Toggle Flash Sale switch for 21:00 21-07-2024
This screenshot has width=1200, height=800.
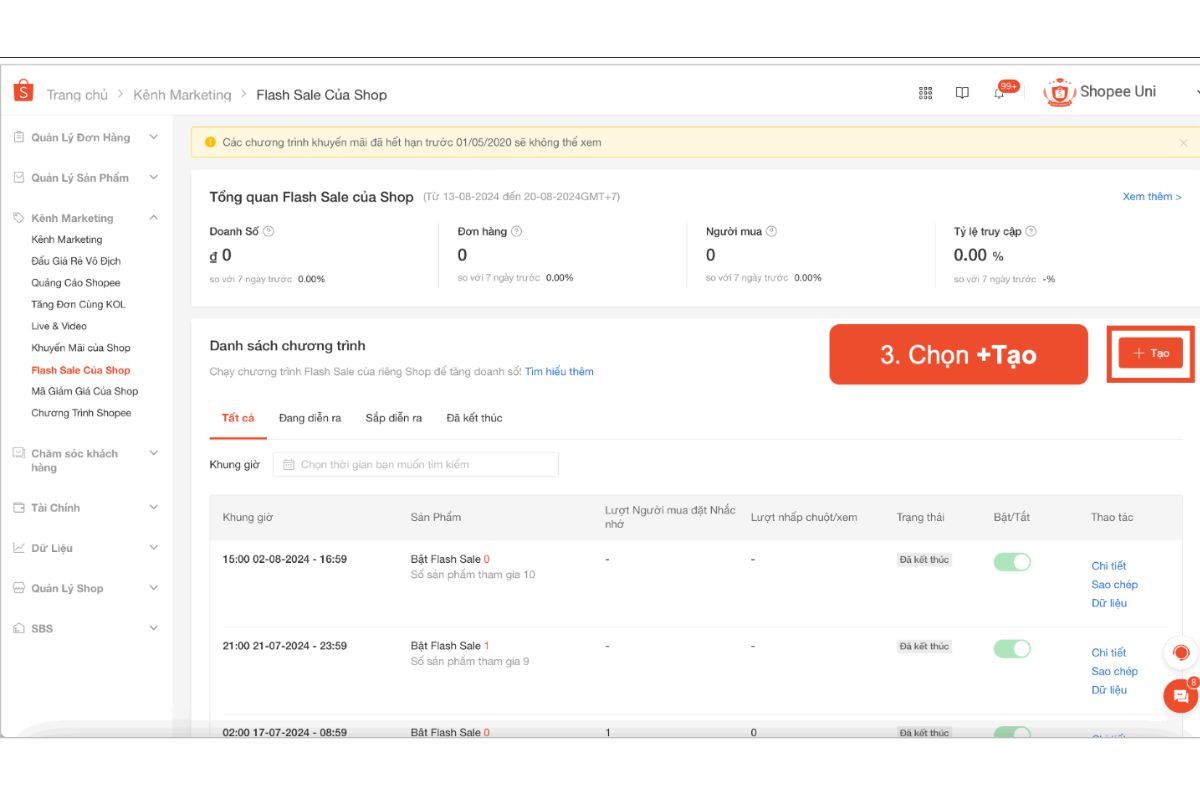point(1012,649)
